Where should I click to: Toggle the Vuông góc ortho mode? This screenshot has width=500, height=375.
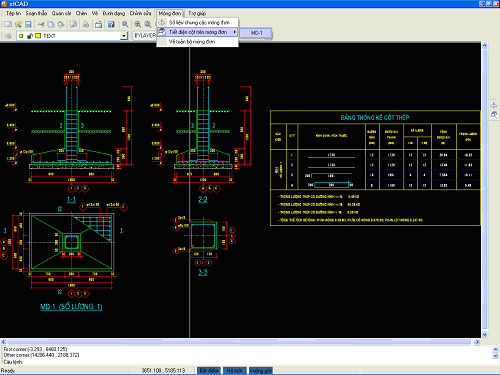[261, 371]
